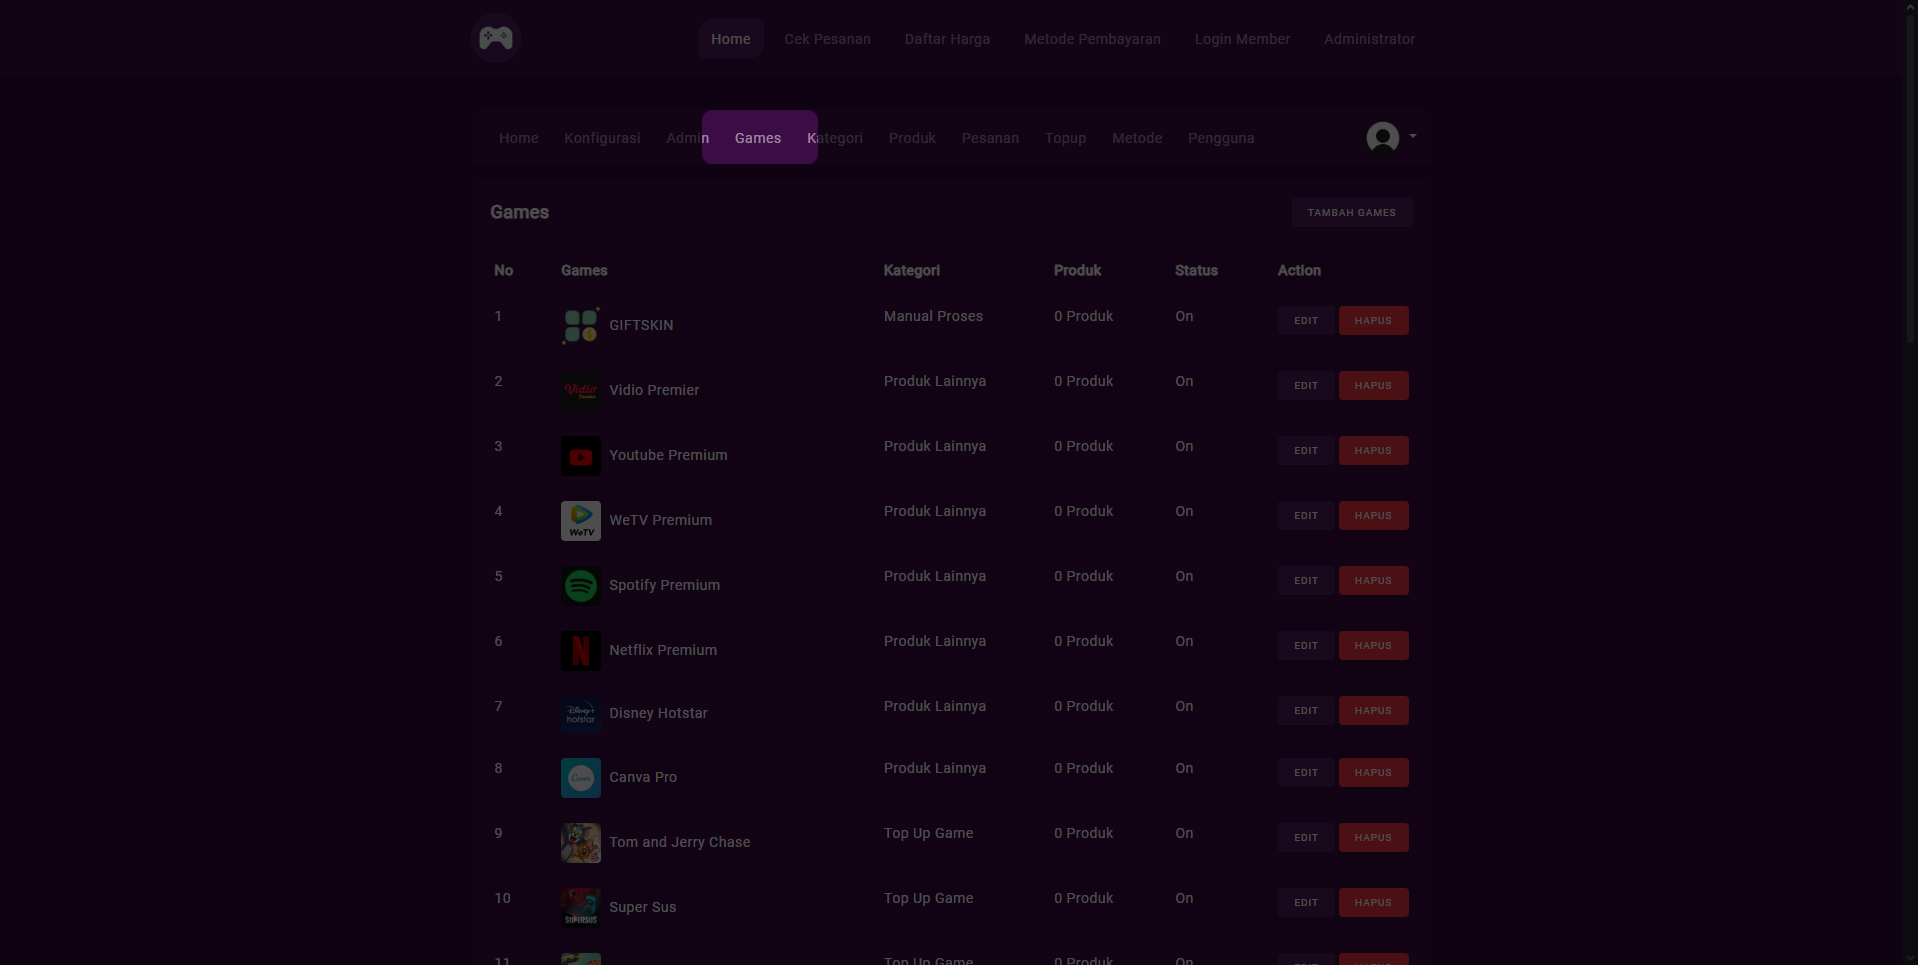Hapus the Spotify Premium row

coord(1373,581)
